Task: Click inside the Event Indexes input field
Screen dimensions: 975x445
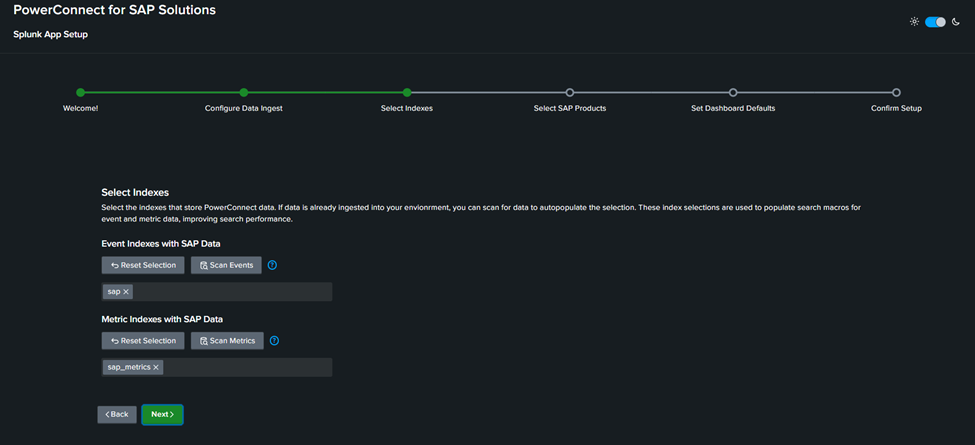Action: tap(230, 292)
